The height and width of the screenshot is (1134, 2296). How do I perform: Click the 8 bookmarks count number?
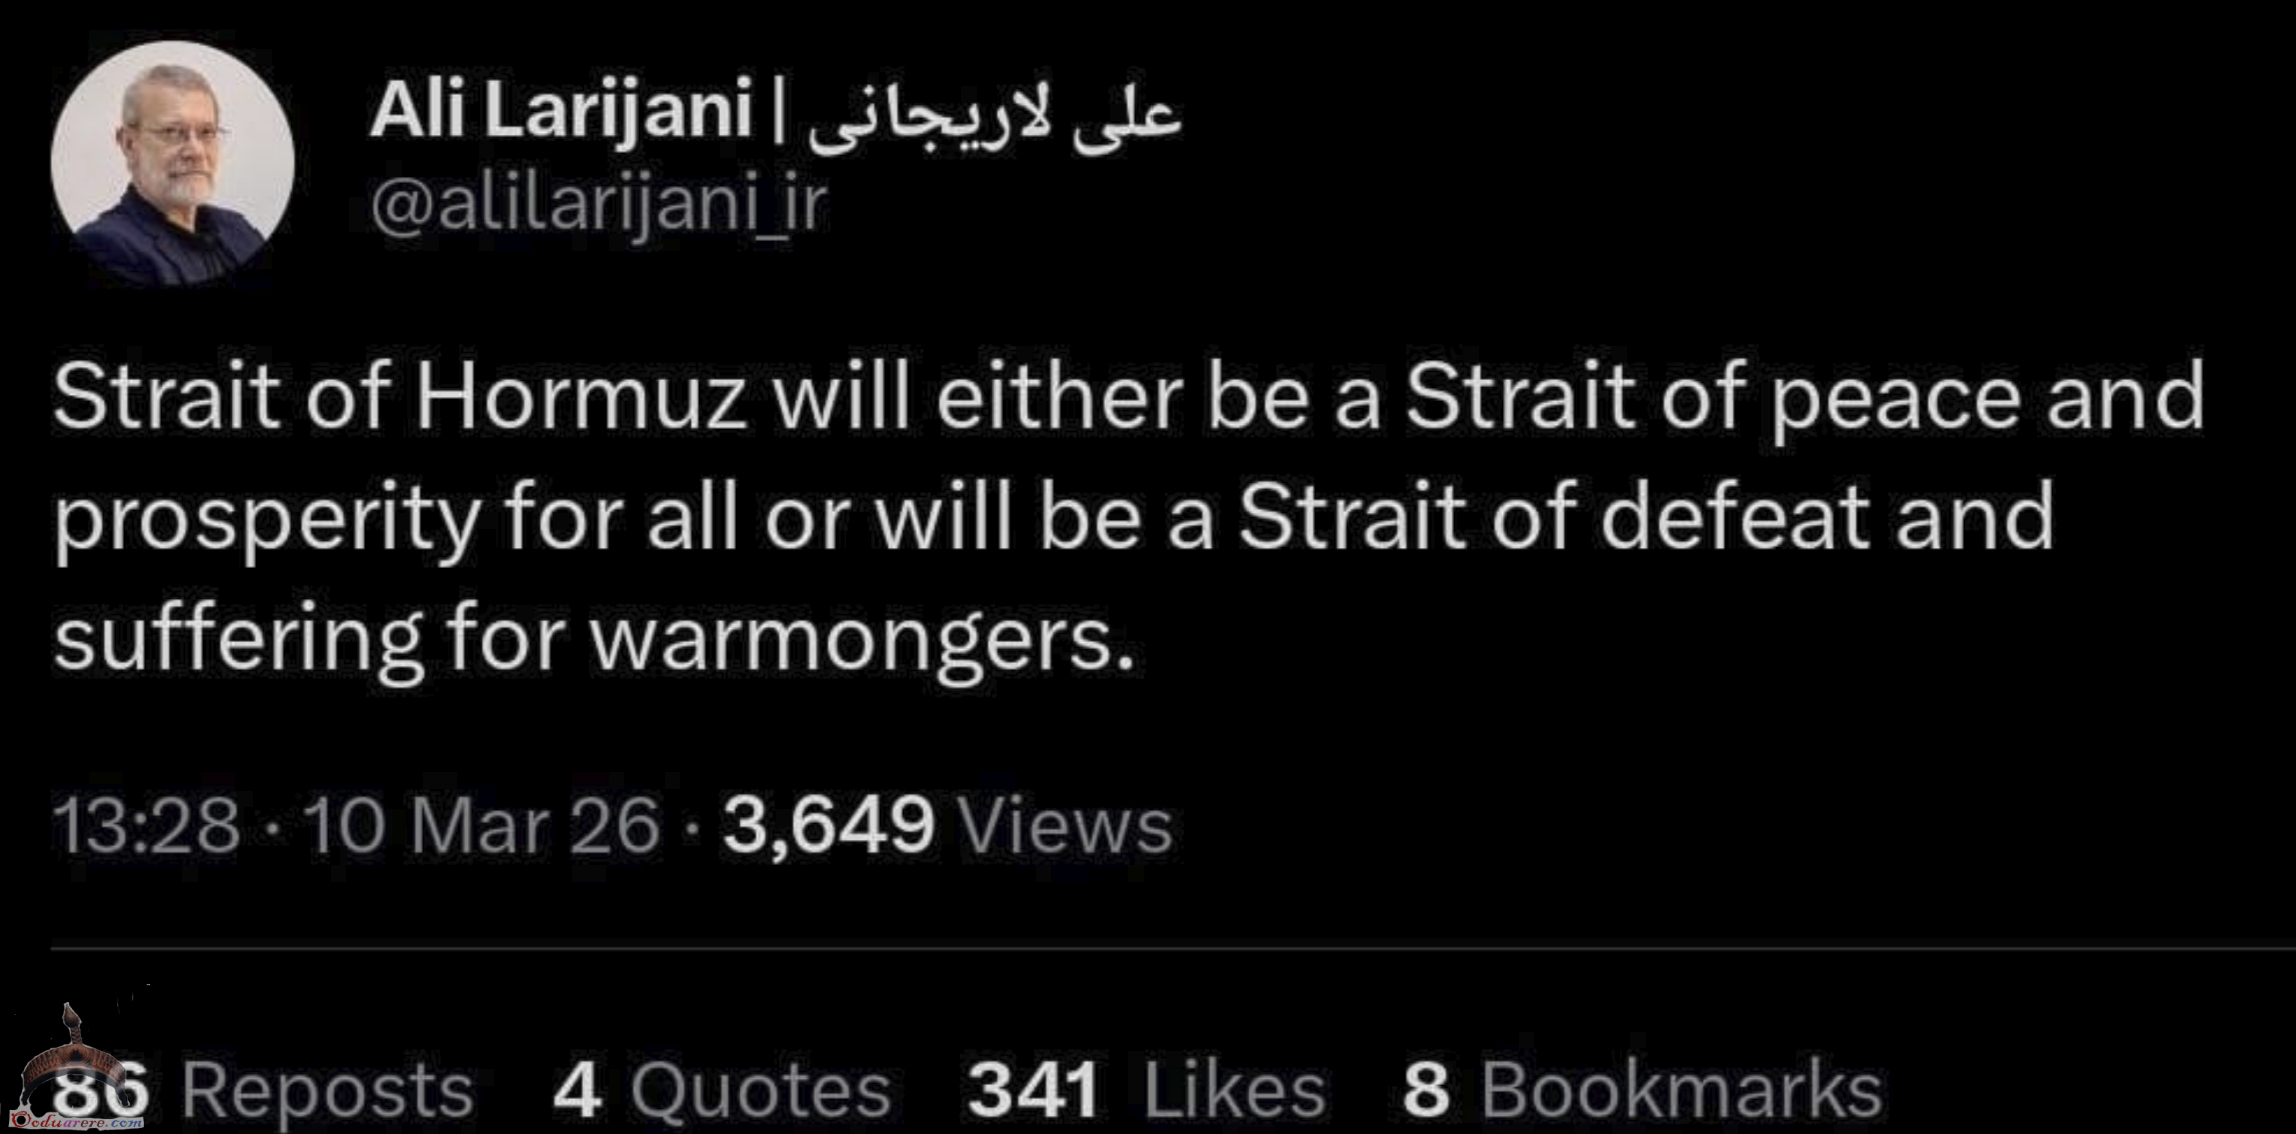[1426, 1089]
